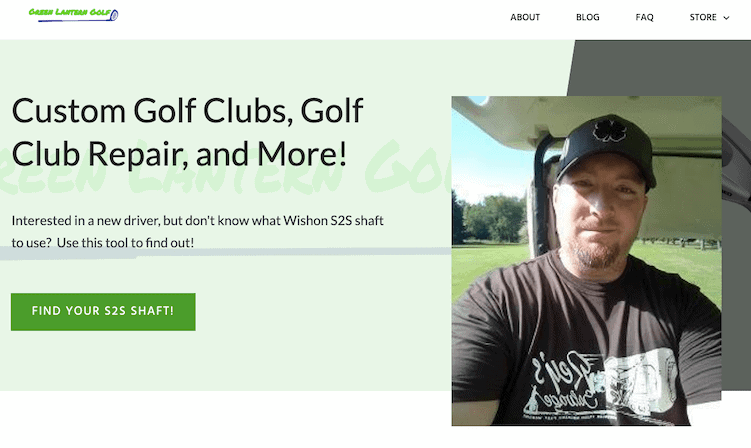Image resolution: width=751 pixels, height=448 pixels.
Task: Click the shamrock emblem on the black cap
Action: point(609,131)
